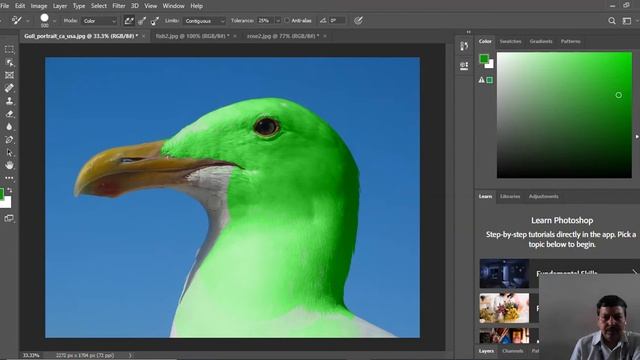Click the Color panel foreground green swatch
Image resolution: width=640 pixels, height=360 pixels.
click(x=484, y=59)
